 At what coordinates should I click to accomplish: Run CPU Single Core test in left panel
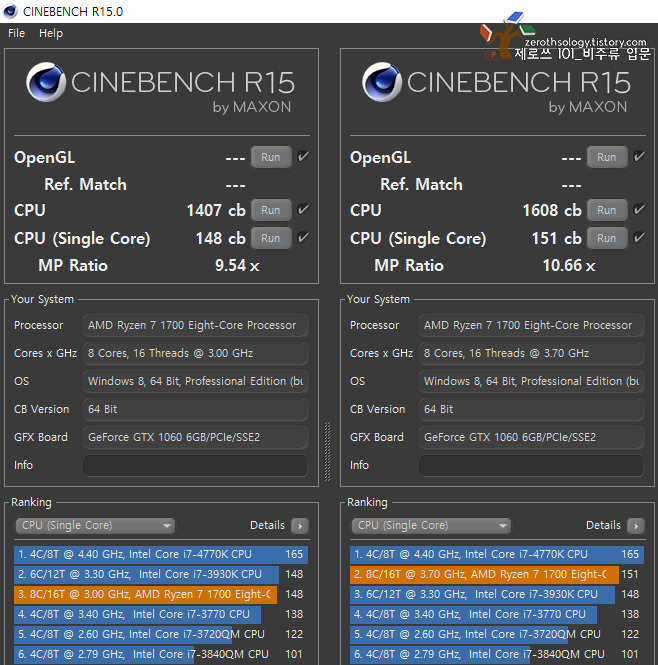pyautogui.click(x=271, y=238)
